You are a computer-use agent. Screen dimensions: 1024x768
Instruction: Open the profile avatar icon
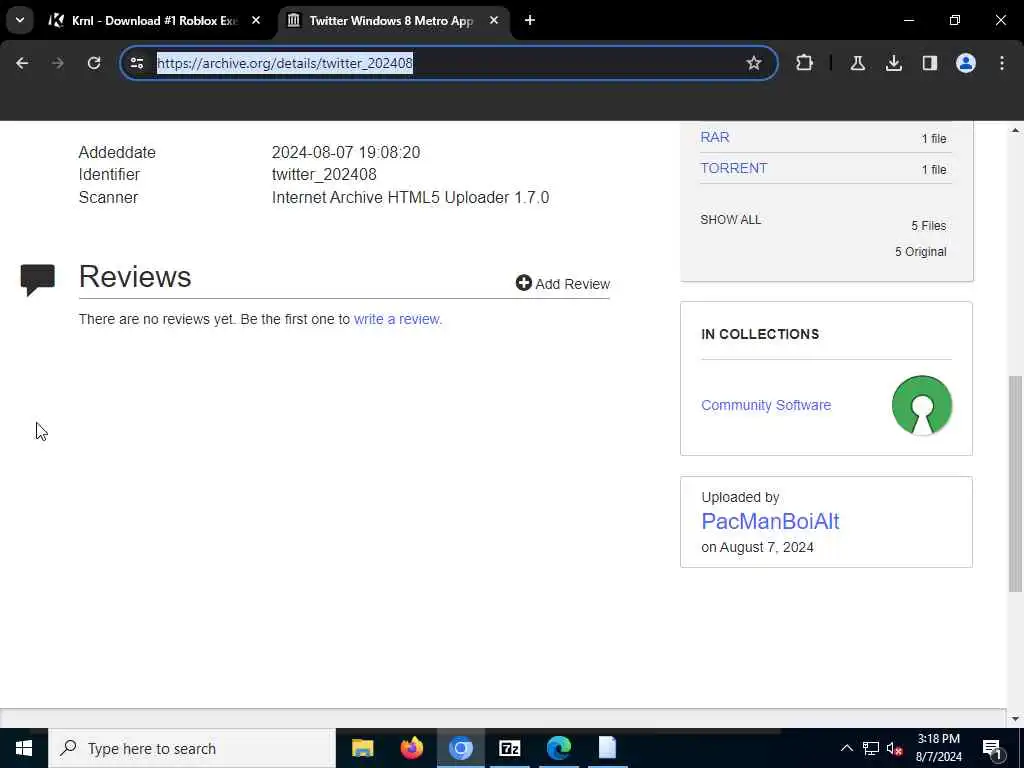pos(966,63)
